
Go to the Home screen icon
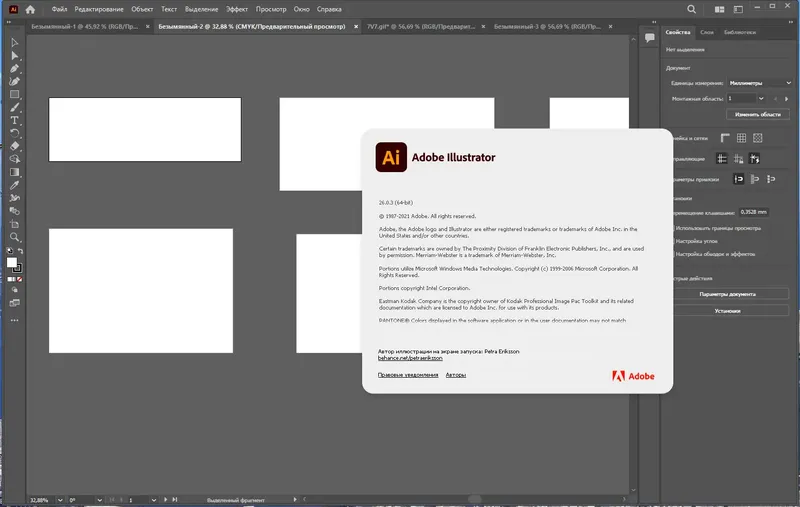click(x=30, y=9)
